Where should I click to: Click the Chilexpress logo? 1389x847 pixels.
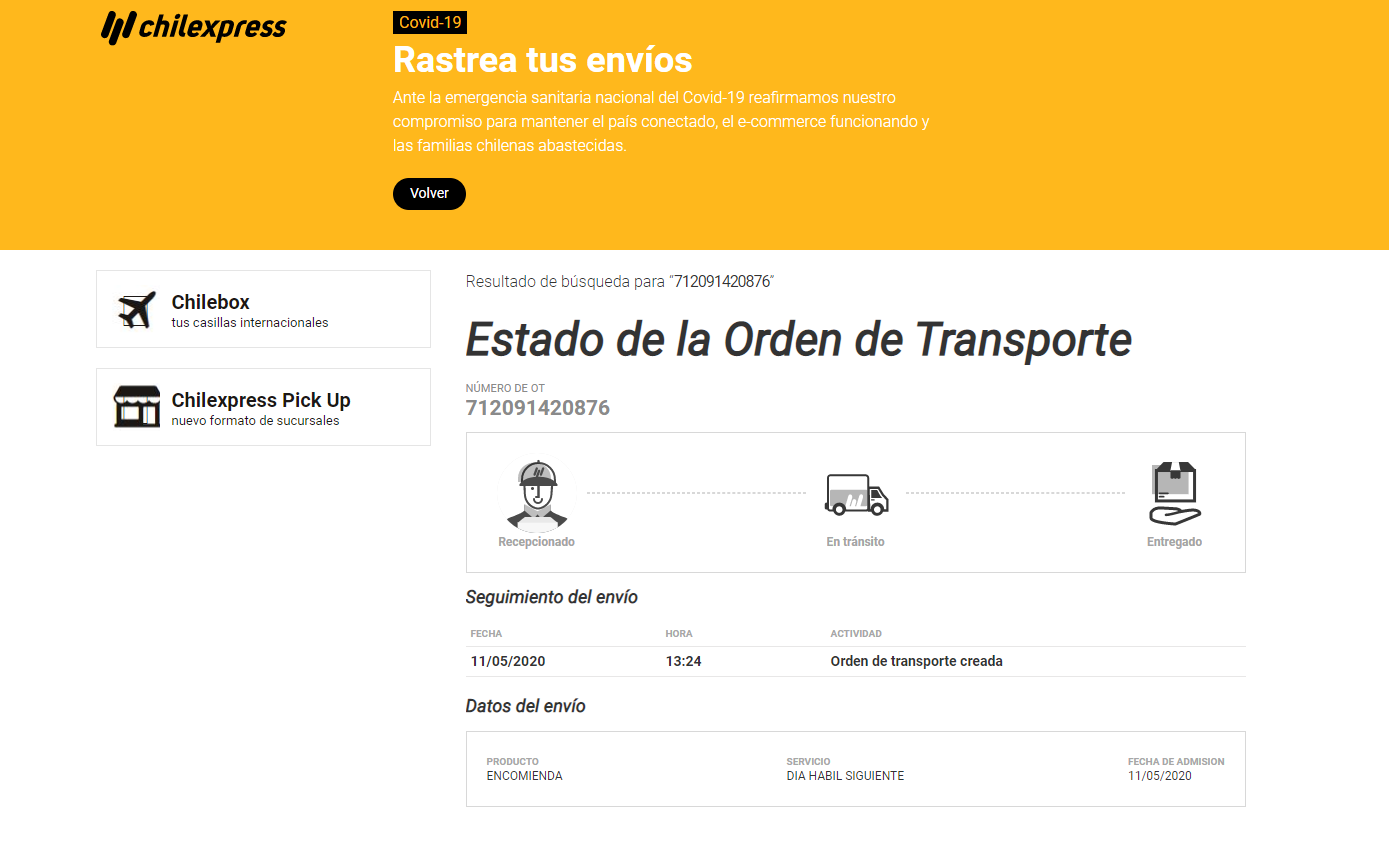point(194,27)
